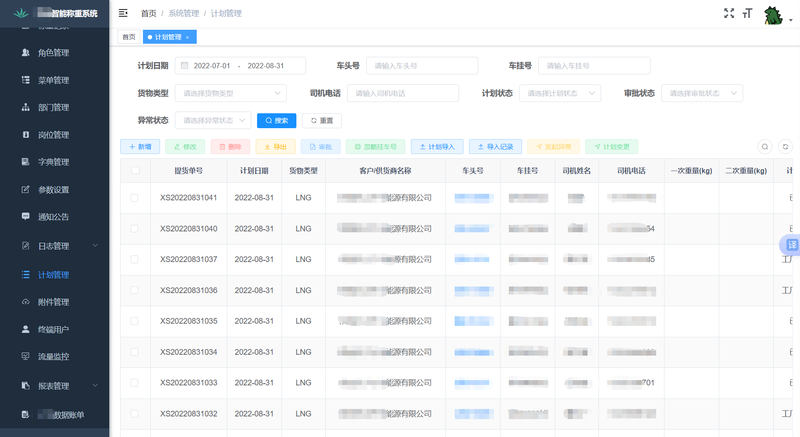Select all rows via header checkbox

coord(135,171)
